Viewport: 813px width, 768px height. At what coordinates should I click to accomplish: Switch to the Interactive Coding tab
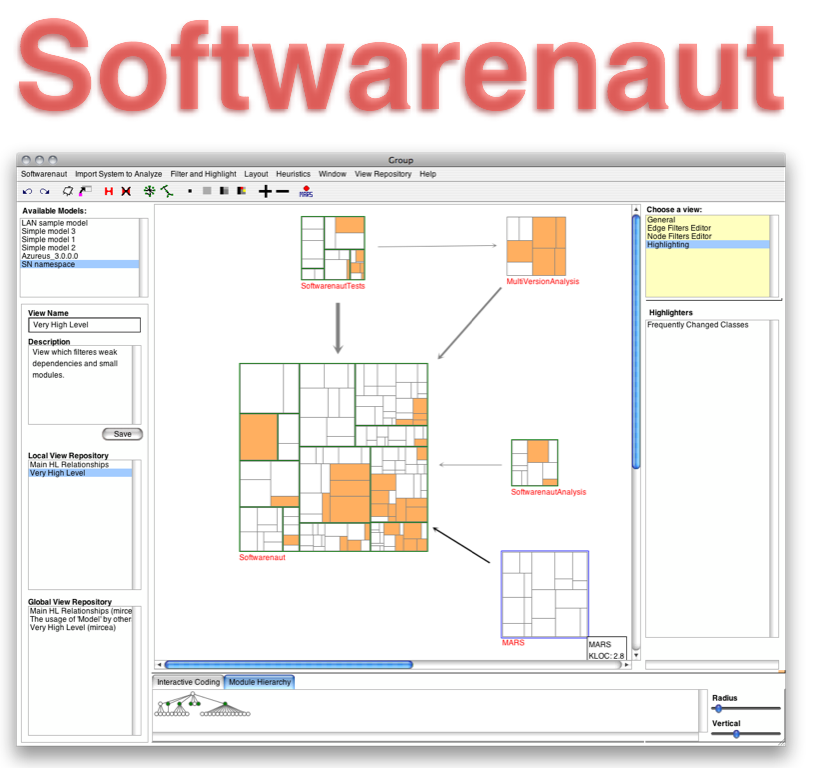coord(188,682)
